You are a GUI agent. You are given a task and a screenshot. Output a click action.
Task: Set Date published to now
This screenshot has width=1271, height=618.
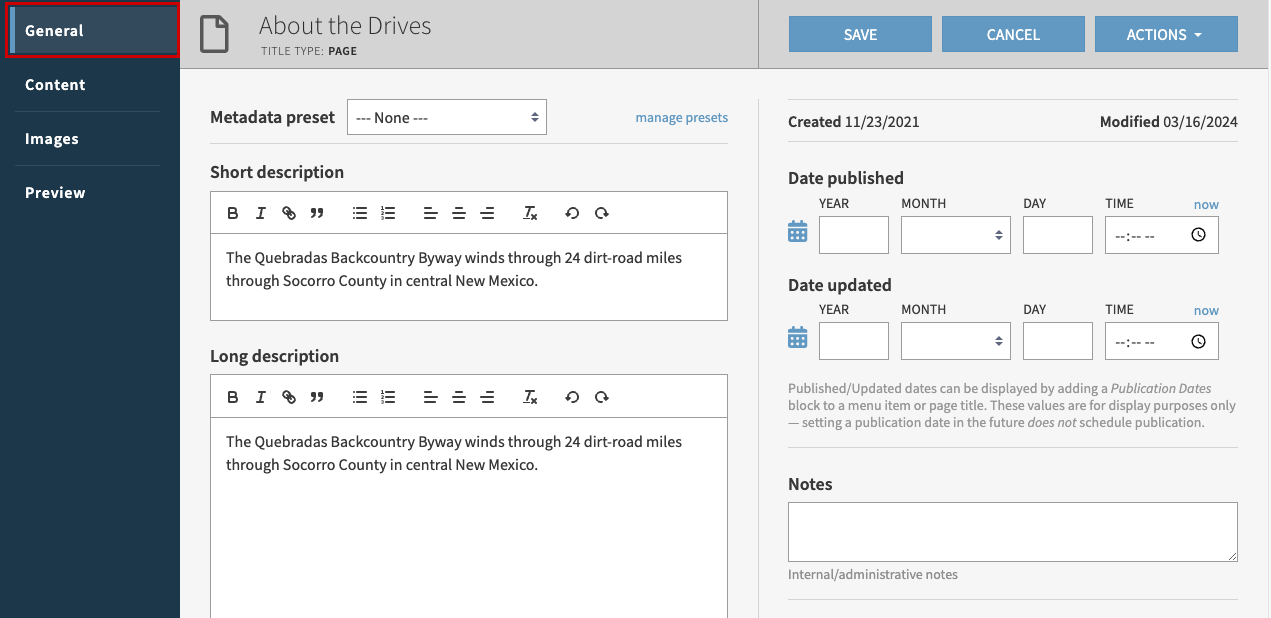point(1206,204)
